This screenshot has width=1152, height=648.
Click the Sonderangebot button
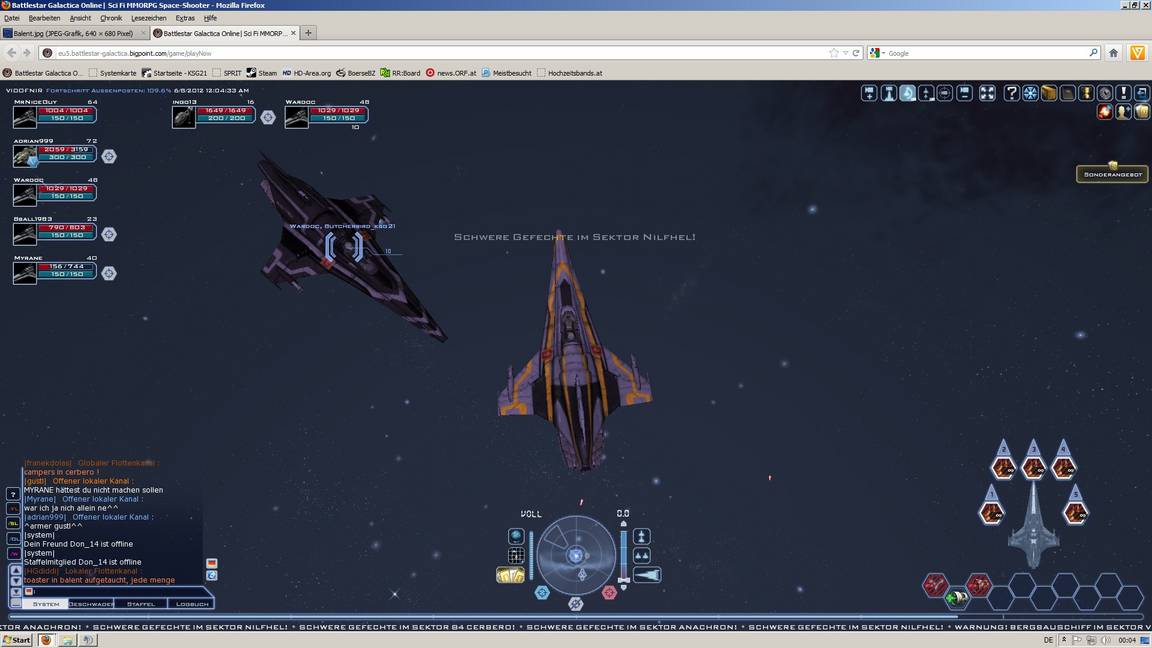(1112, 174)
